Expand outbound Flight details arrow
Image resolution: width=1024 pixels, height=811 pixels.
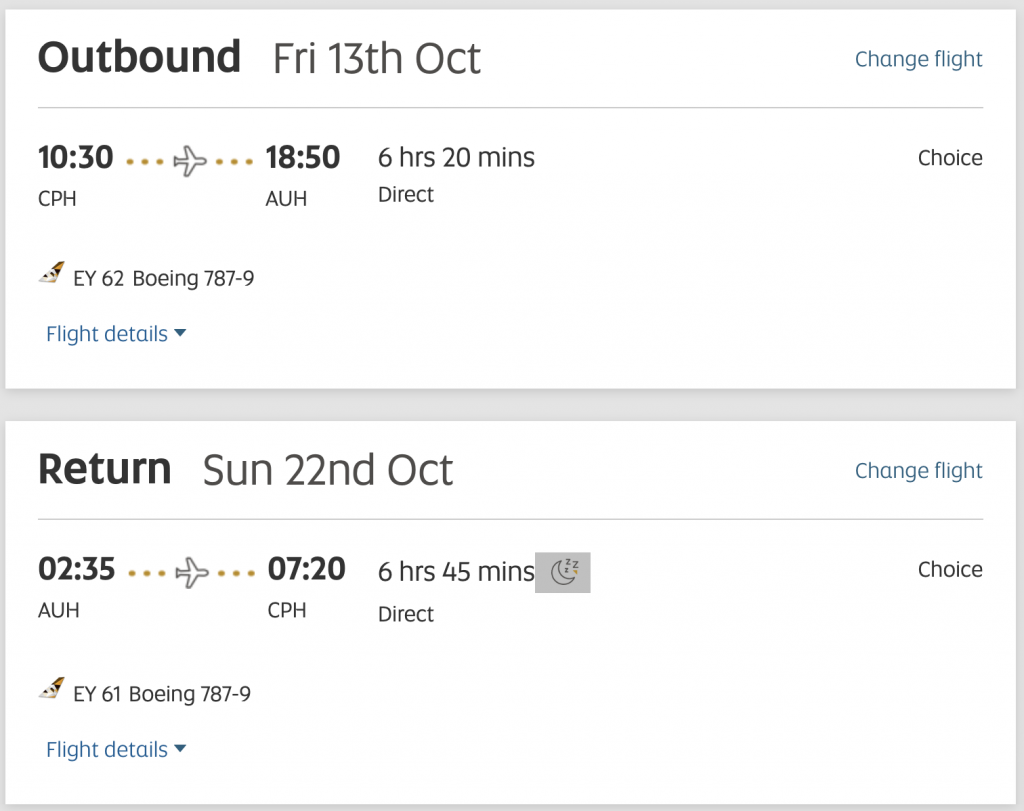(180, 334)
